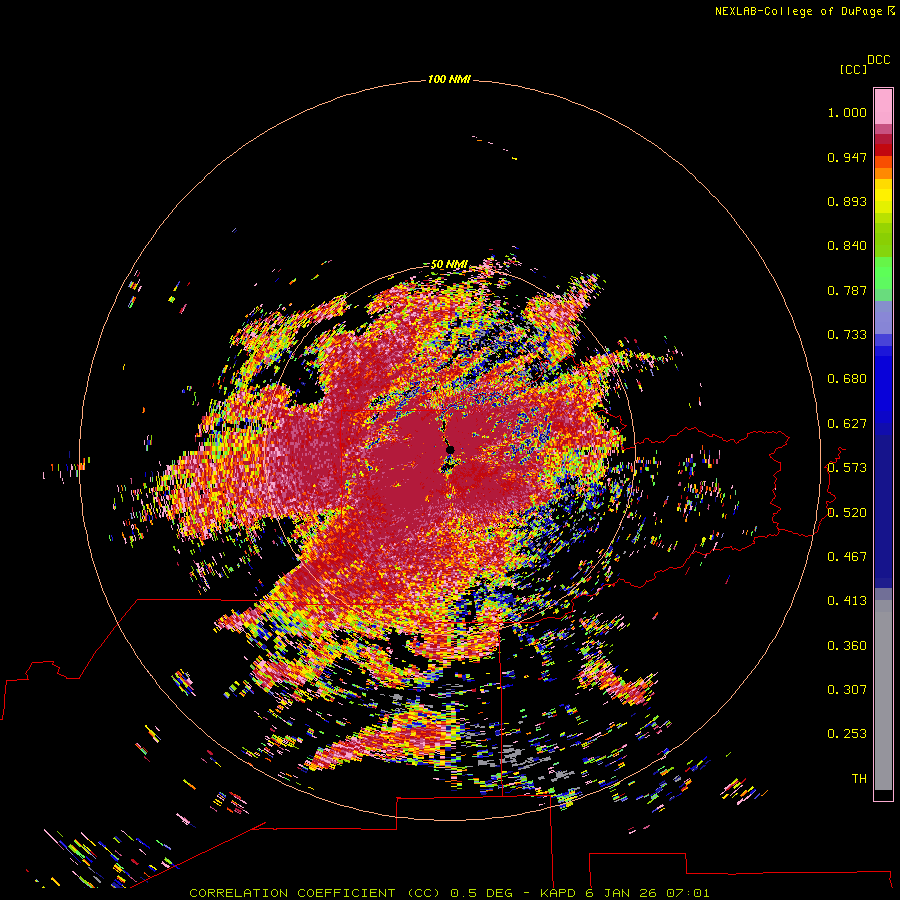Screen dimensions: 900x900
Task: Click the 0.307 legend value
Action: point(847,690)
